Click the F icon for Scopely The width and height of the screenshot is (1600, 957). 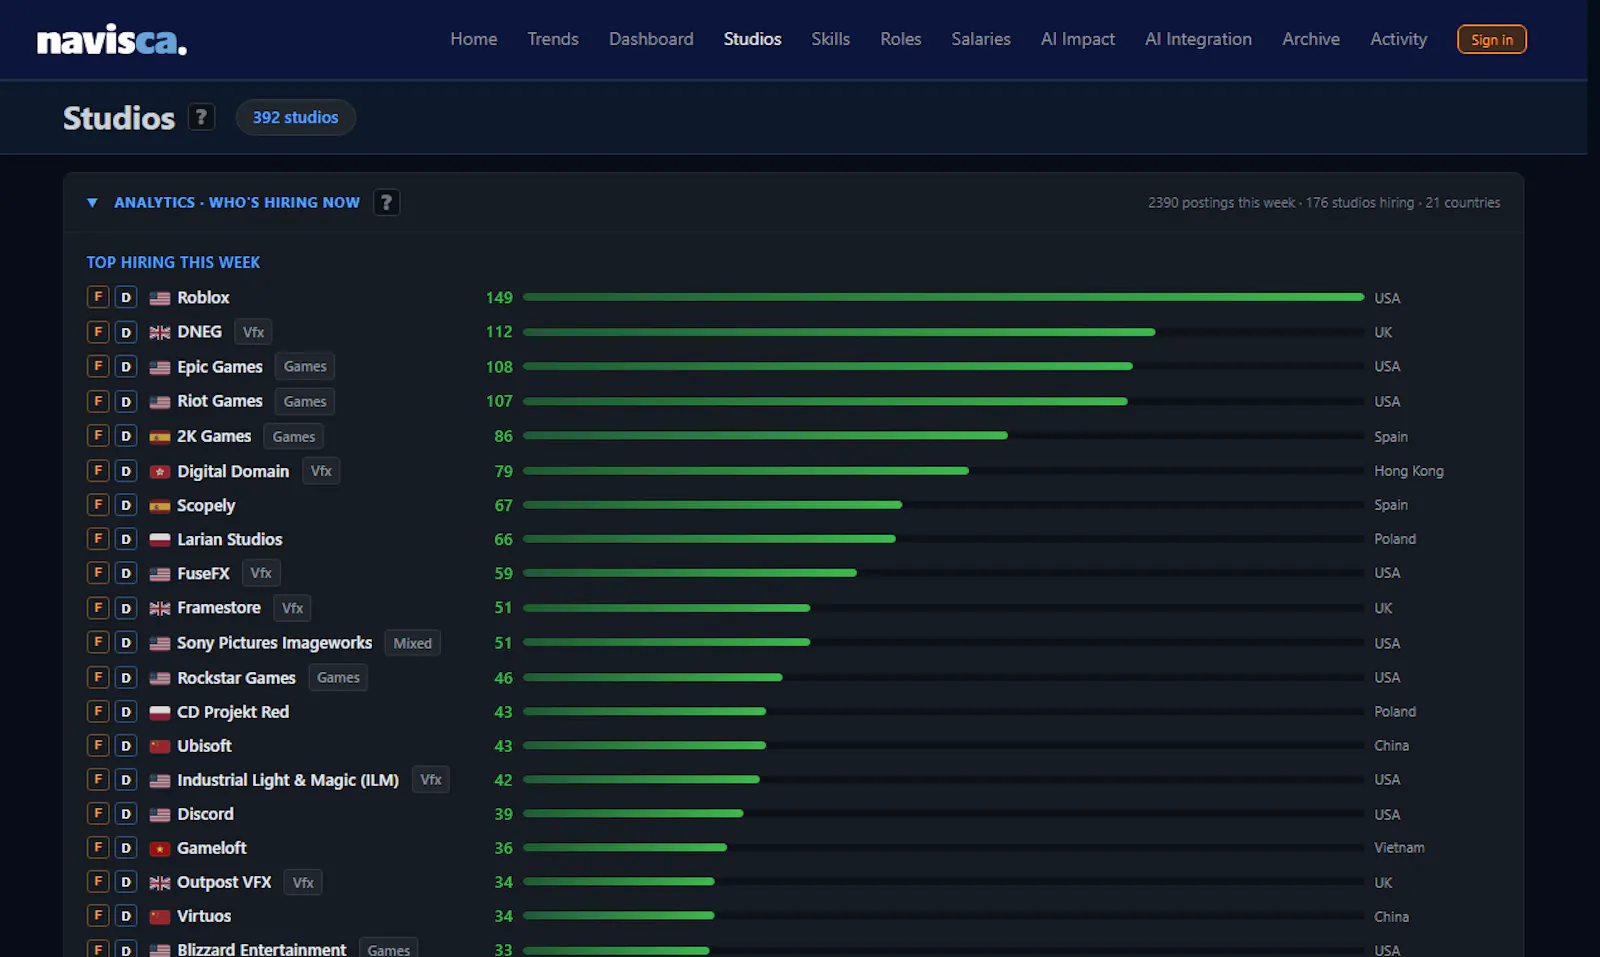(x=98, y=505)
